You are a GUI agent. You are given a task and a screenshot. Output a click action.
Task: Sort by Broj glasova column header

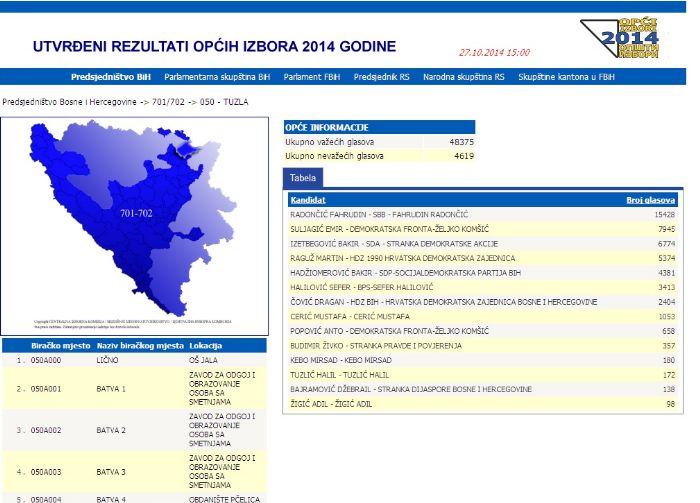650,200
